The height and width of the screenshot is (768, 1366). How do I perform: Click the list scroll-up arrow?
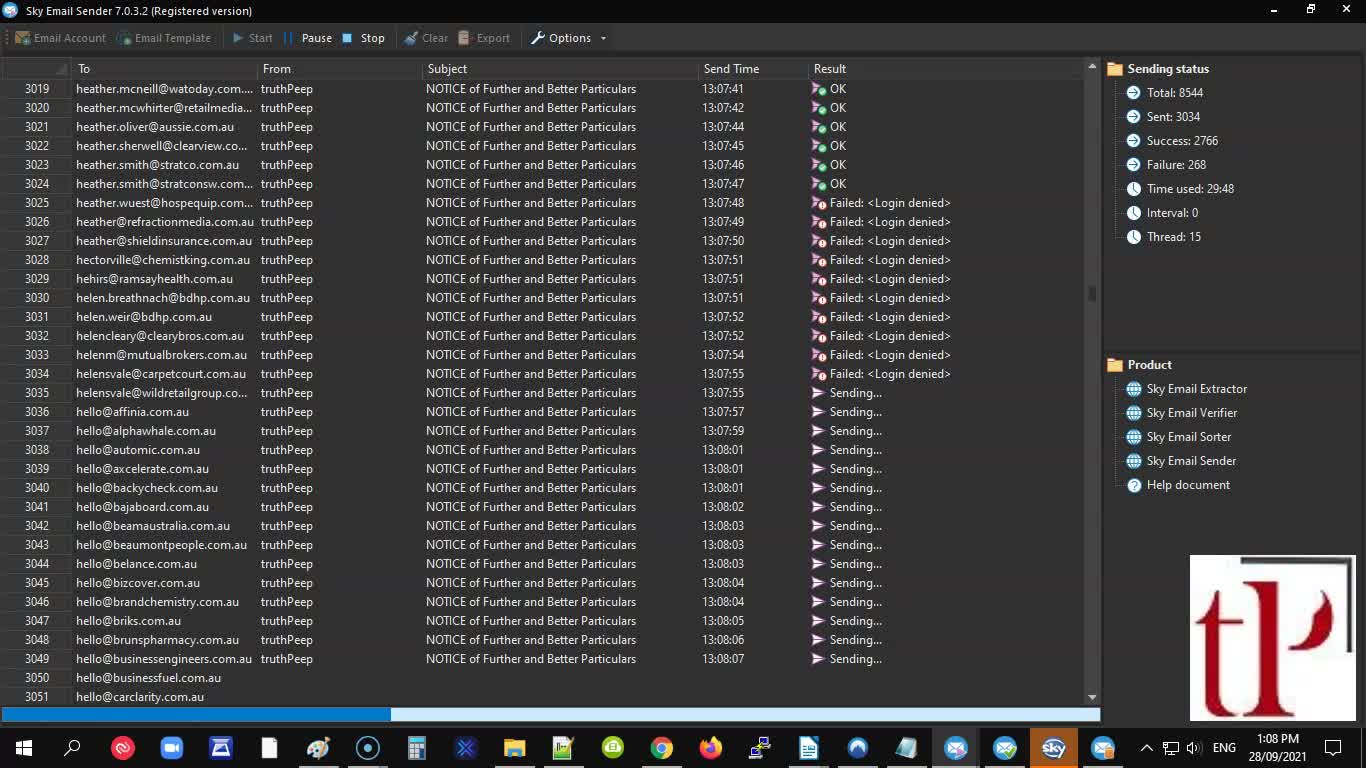1092,67
